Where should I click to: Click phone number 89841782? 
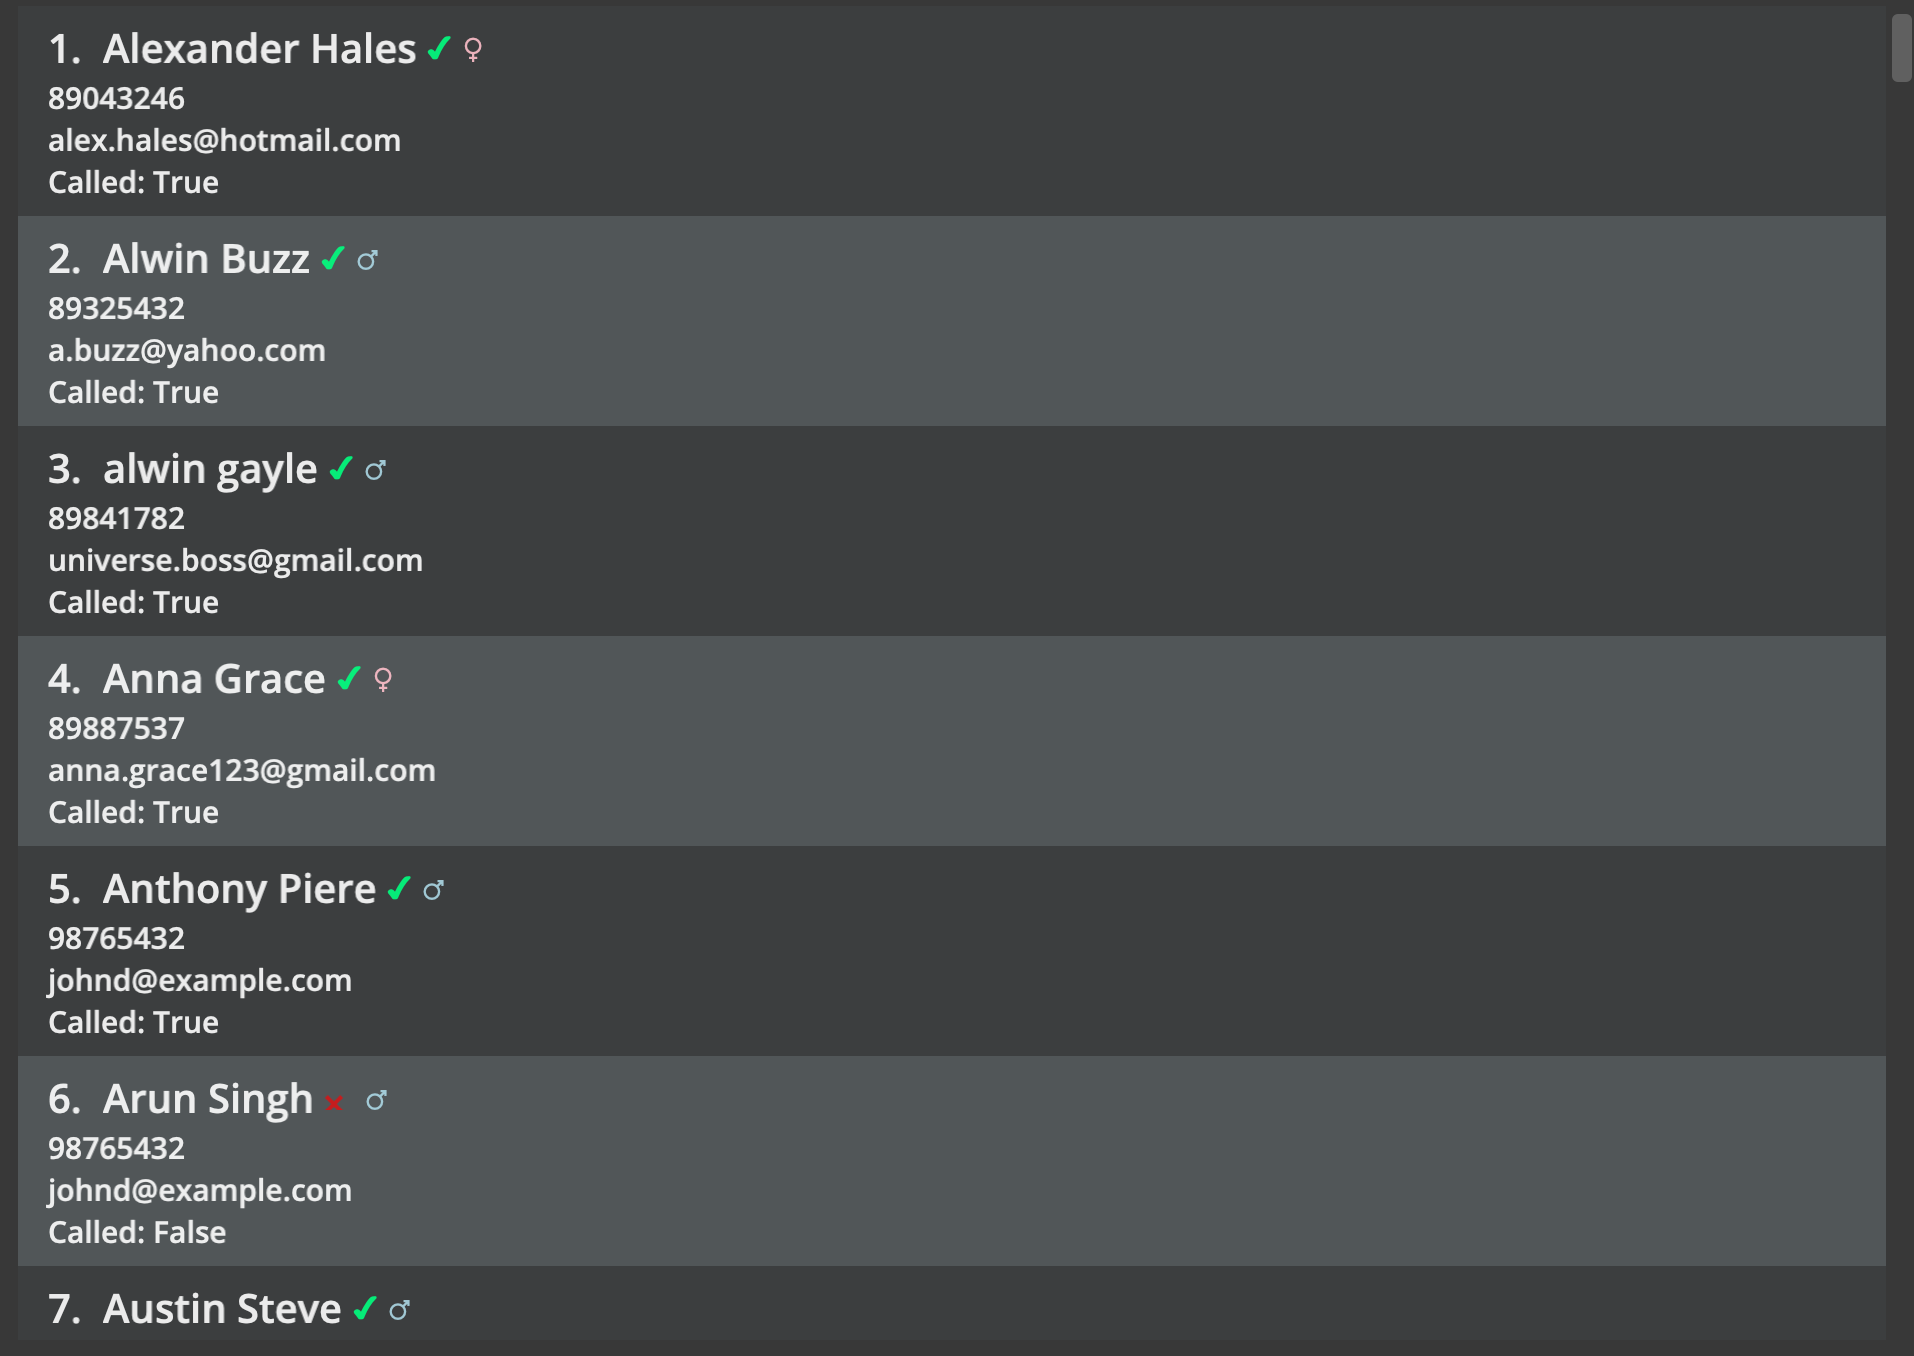116,518
